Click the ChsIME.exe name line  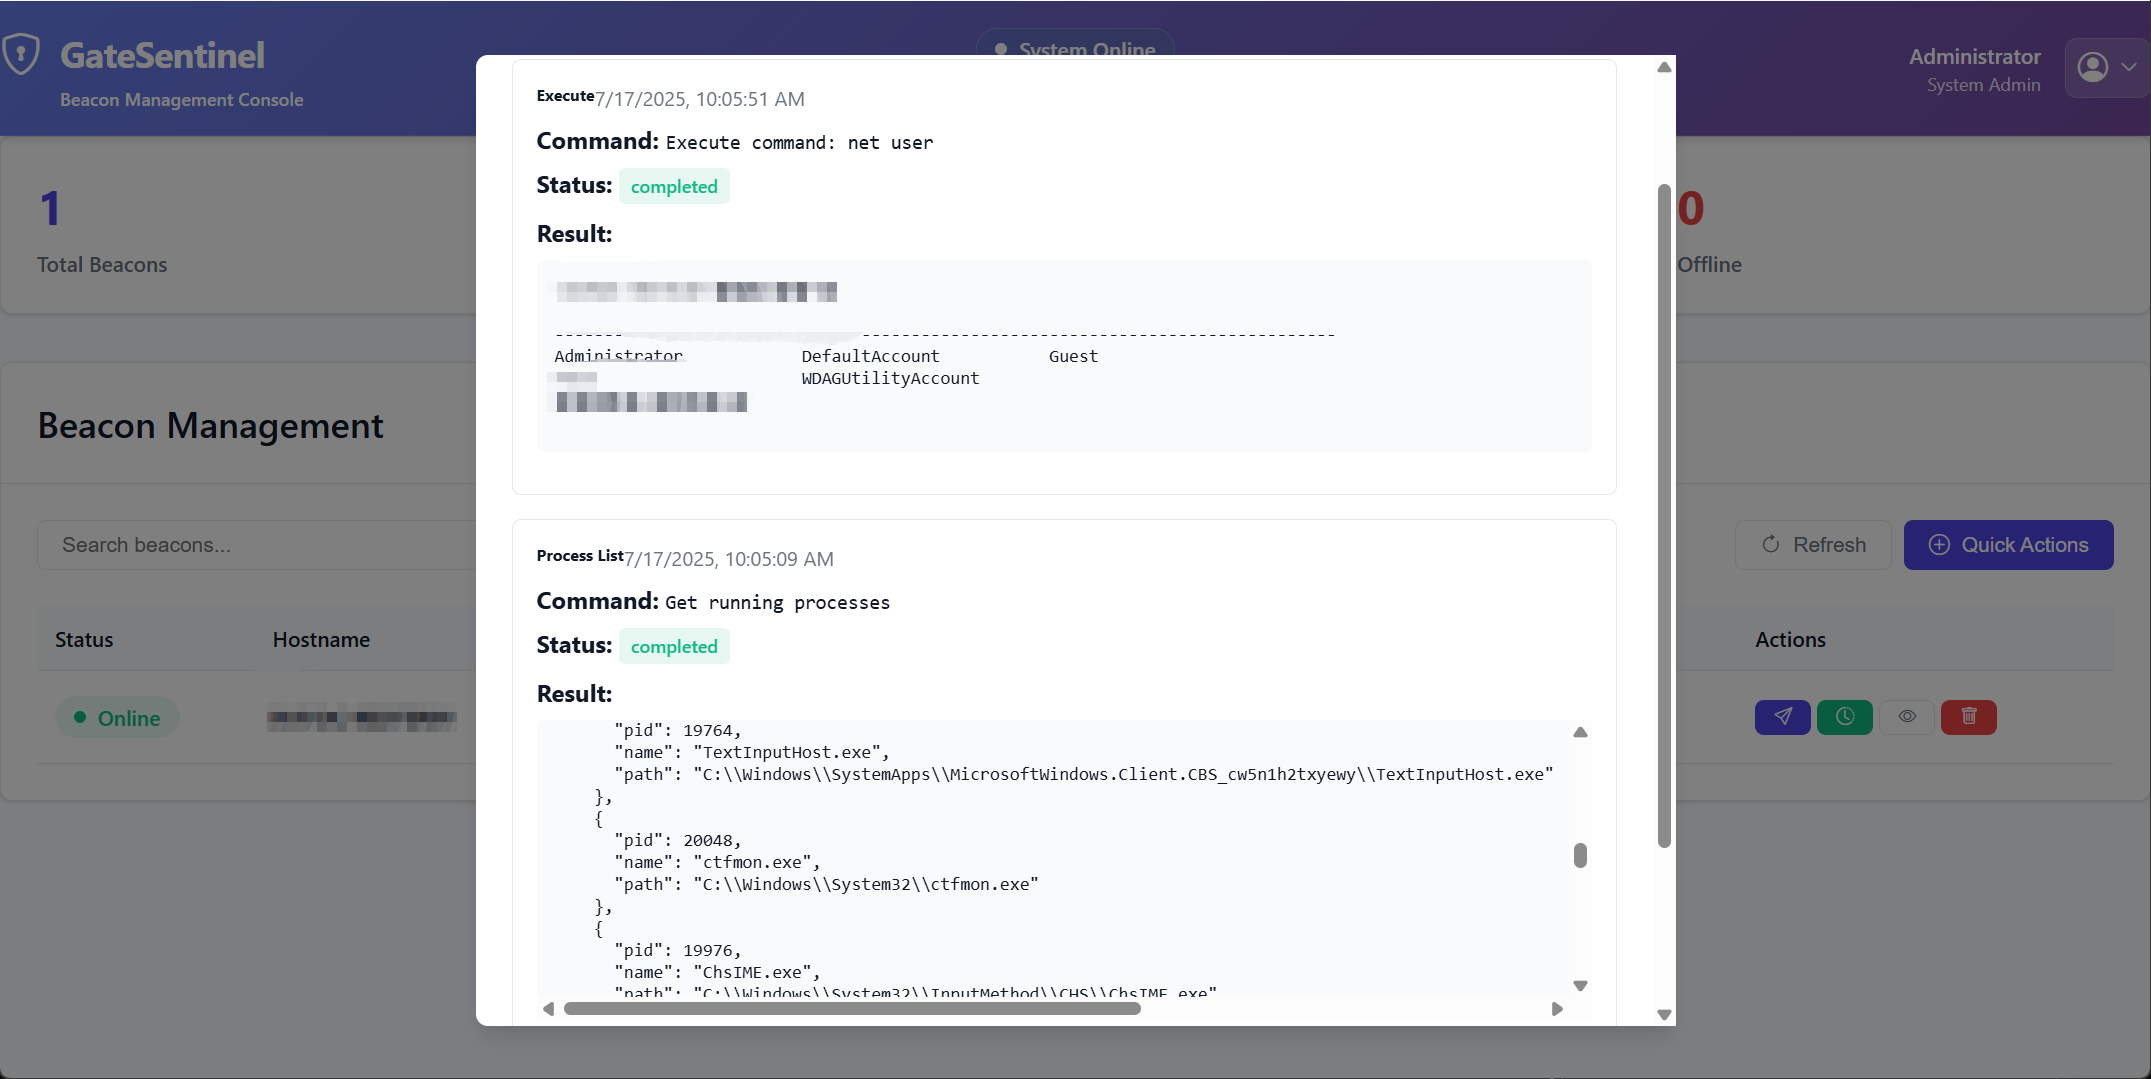pyautogui.click(x=717, y=972)
